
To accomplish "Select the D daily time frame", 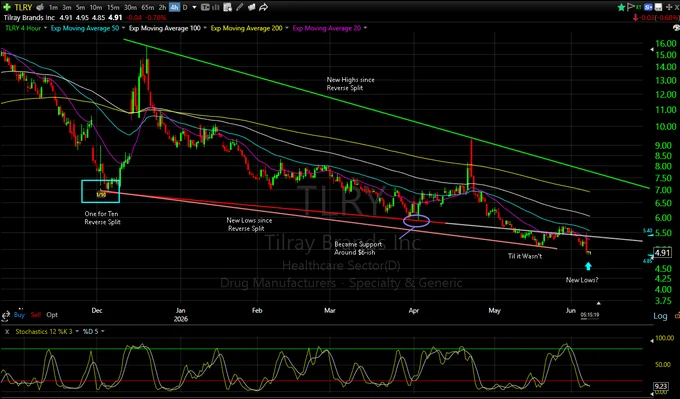I will coord(185,7).
